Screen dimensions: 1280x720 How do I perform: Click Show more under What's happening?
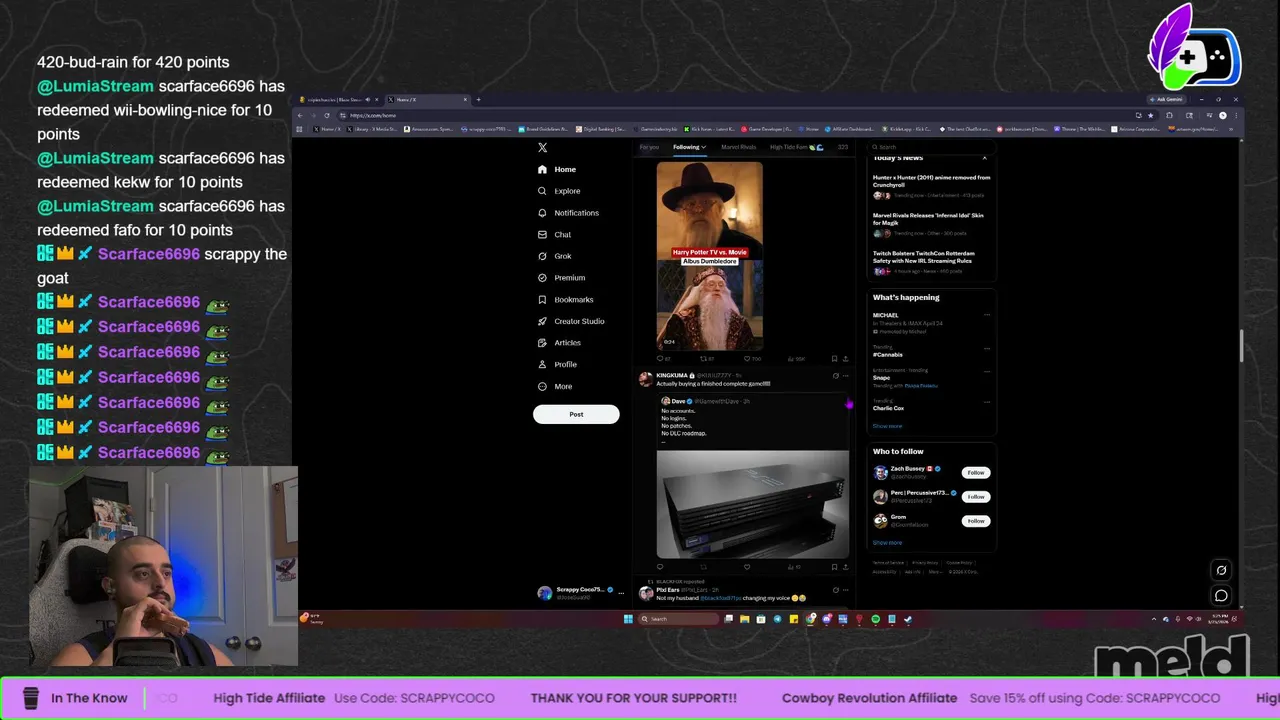(x=887, y=426)
